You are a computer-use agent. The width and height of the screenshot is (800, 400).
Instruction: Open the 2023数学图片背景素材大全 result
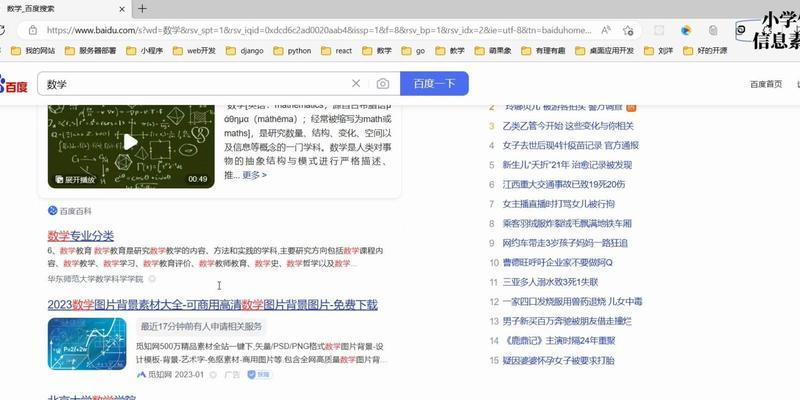pyautogui.click(x=212, y=305)
